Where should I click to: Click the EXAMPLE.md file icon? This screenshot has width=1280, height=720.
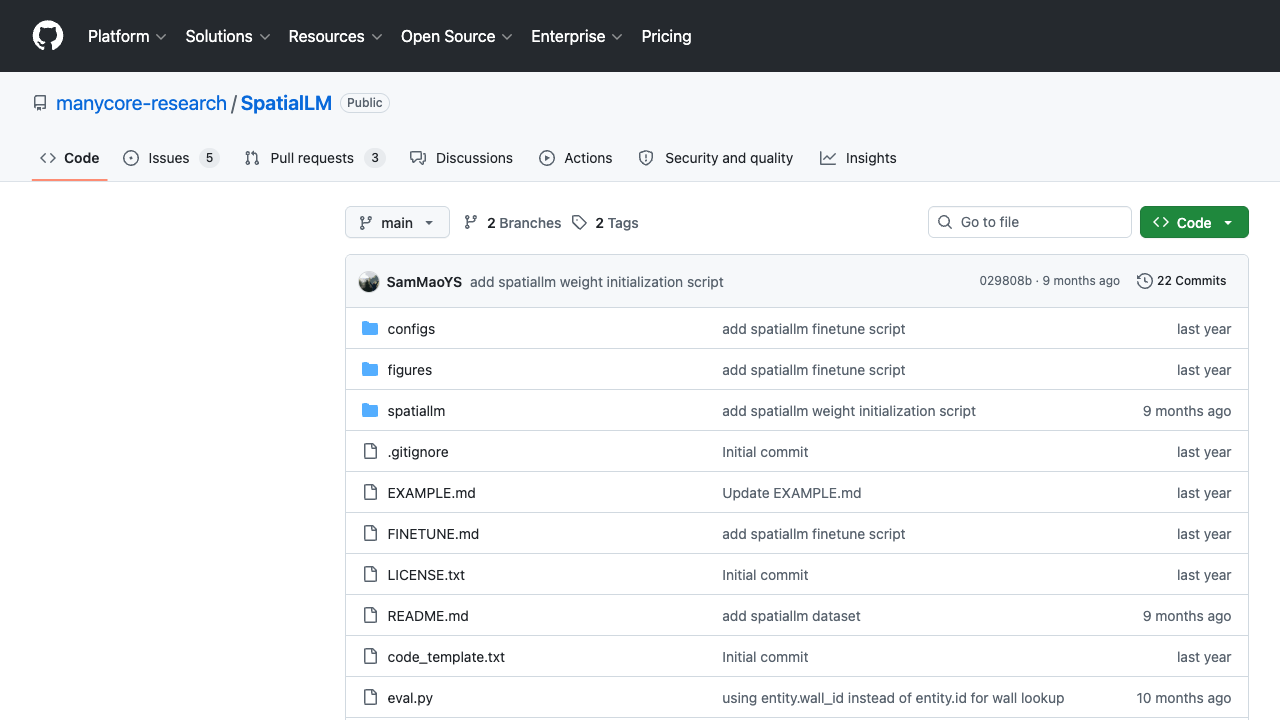pos(370,493)
